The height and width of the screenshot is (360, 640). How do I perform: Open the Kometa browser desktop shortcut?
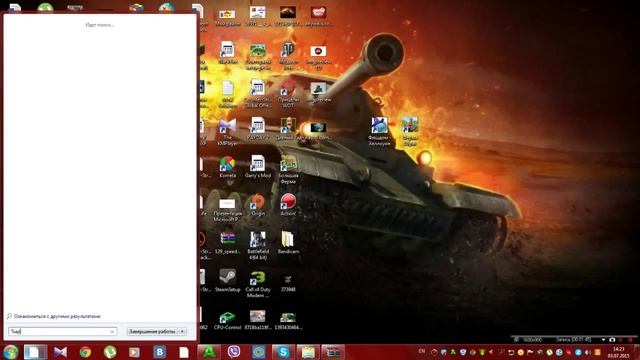tap(227, 167)
